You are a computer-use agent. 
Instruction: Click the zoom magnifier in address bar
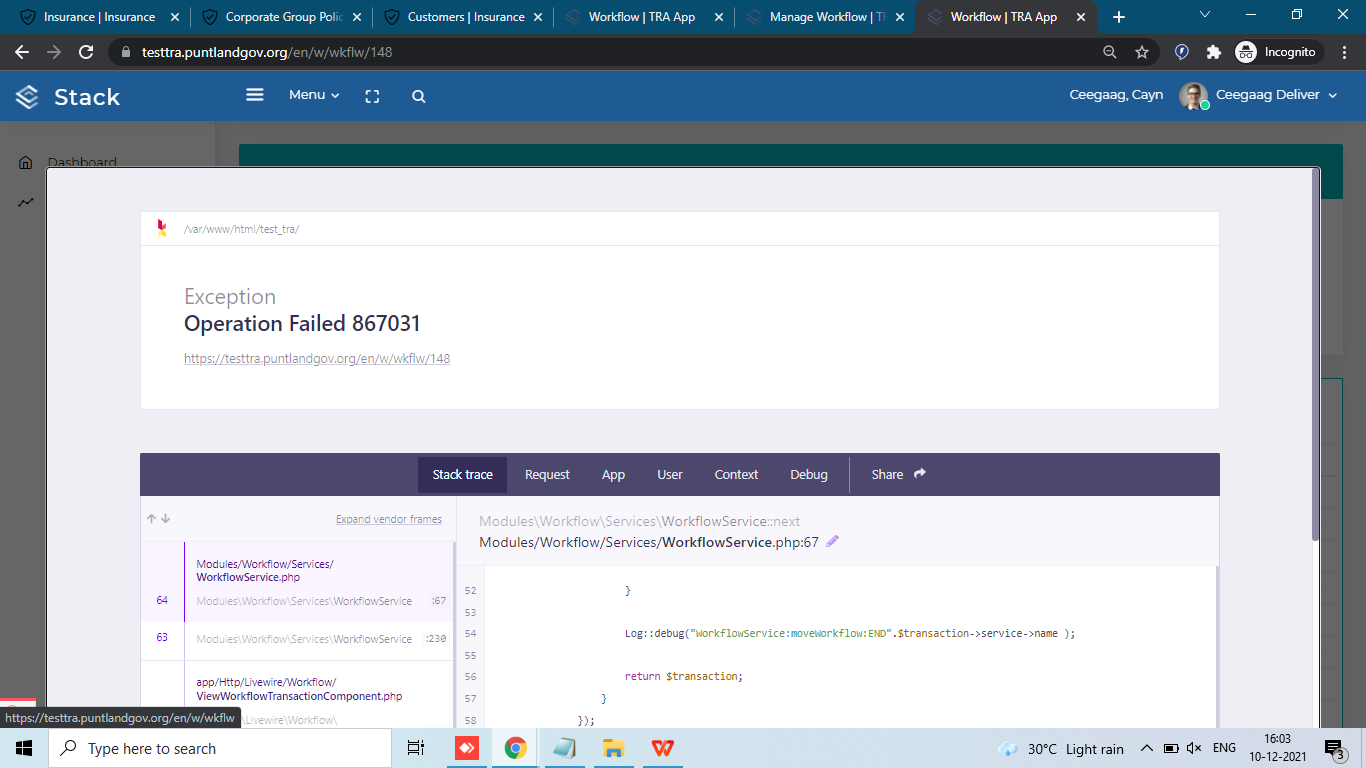(1110, 52)
